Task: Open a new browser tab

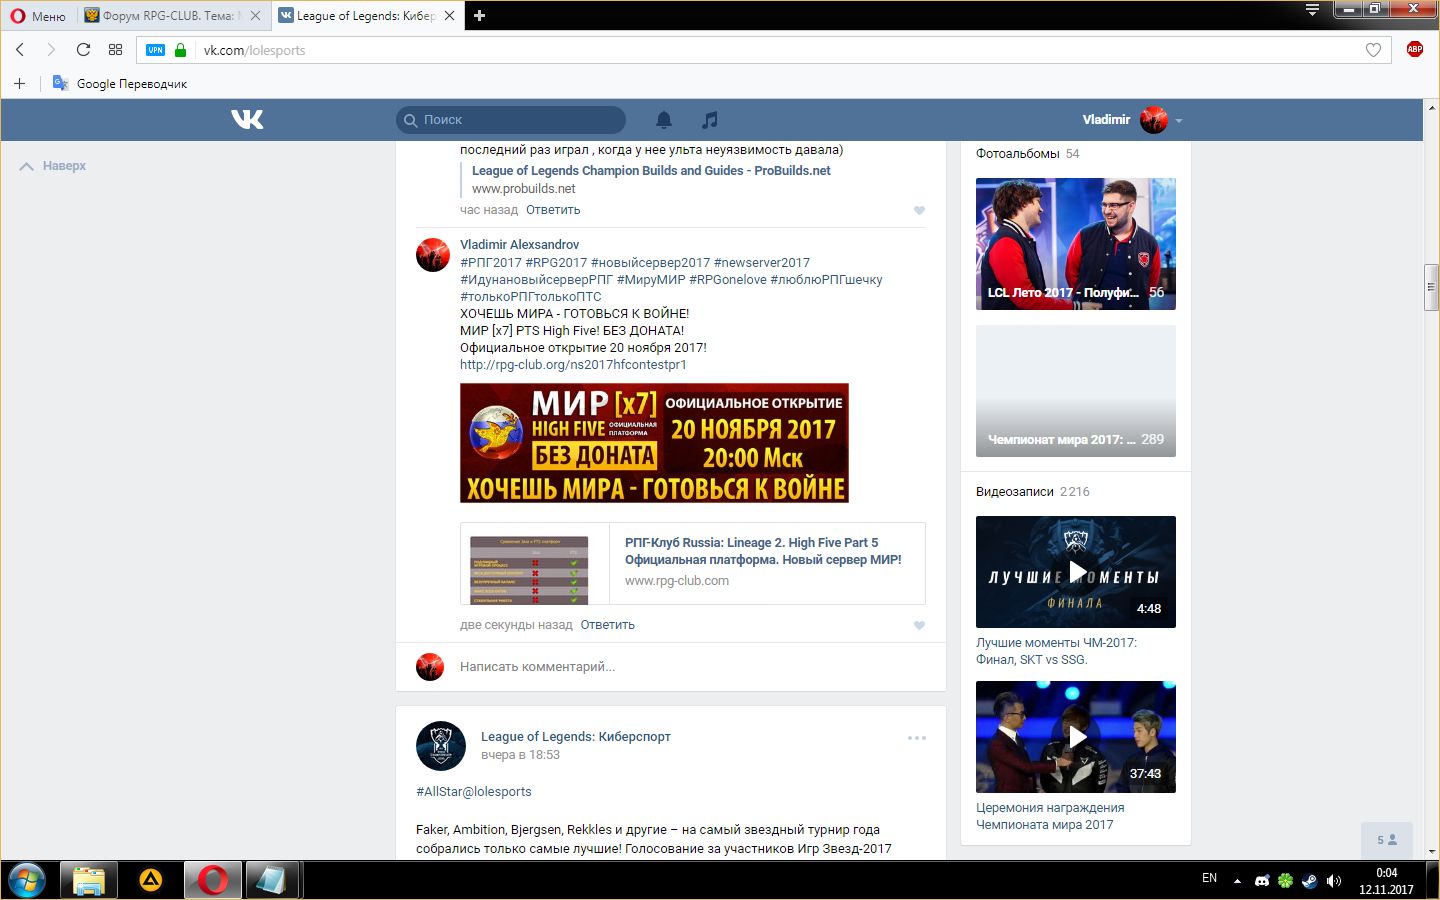Action: coord(479,16)
